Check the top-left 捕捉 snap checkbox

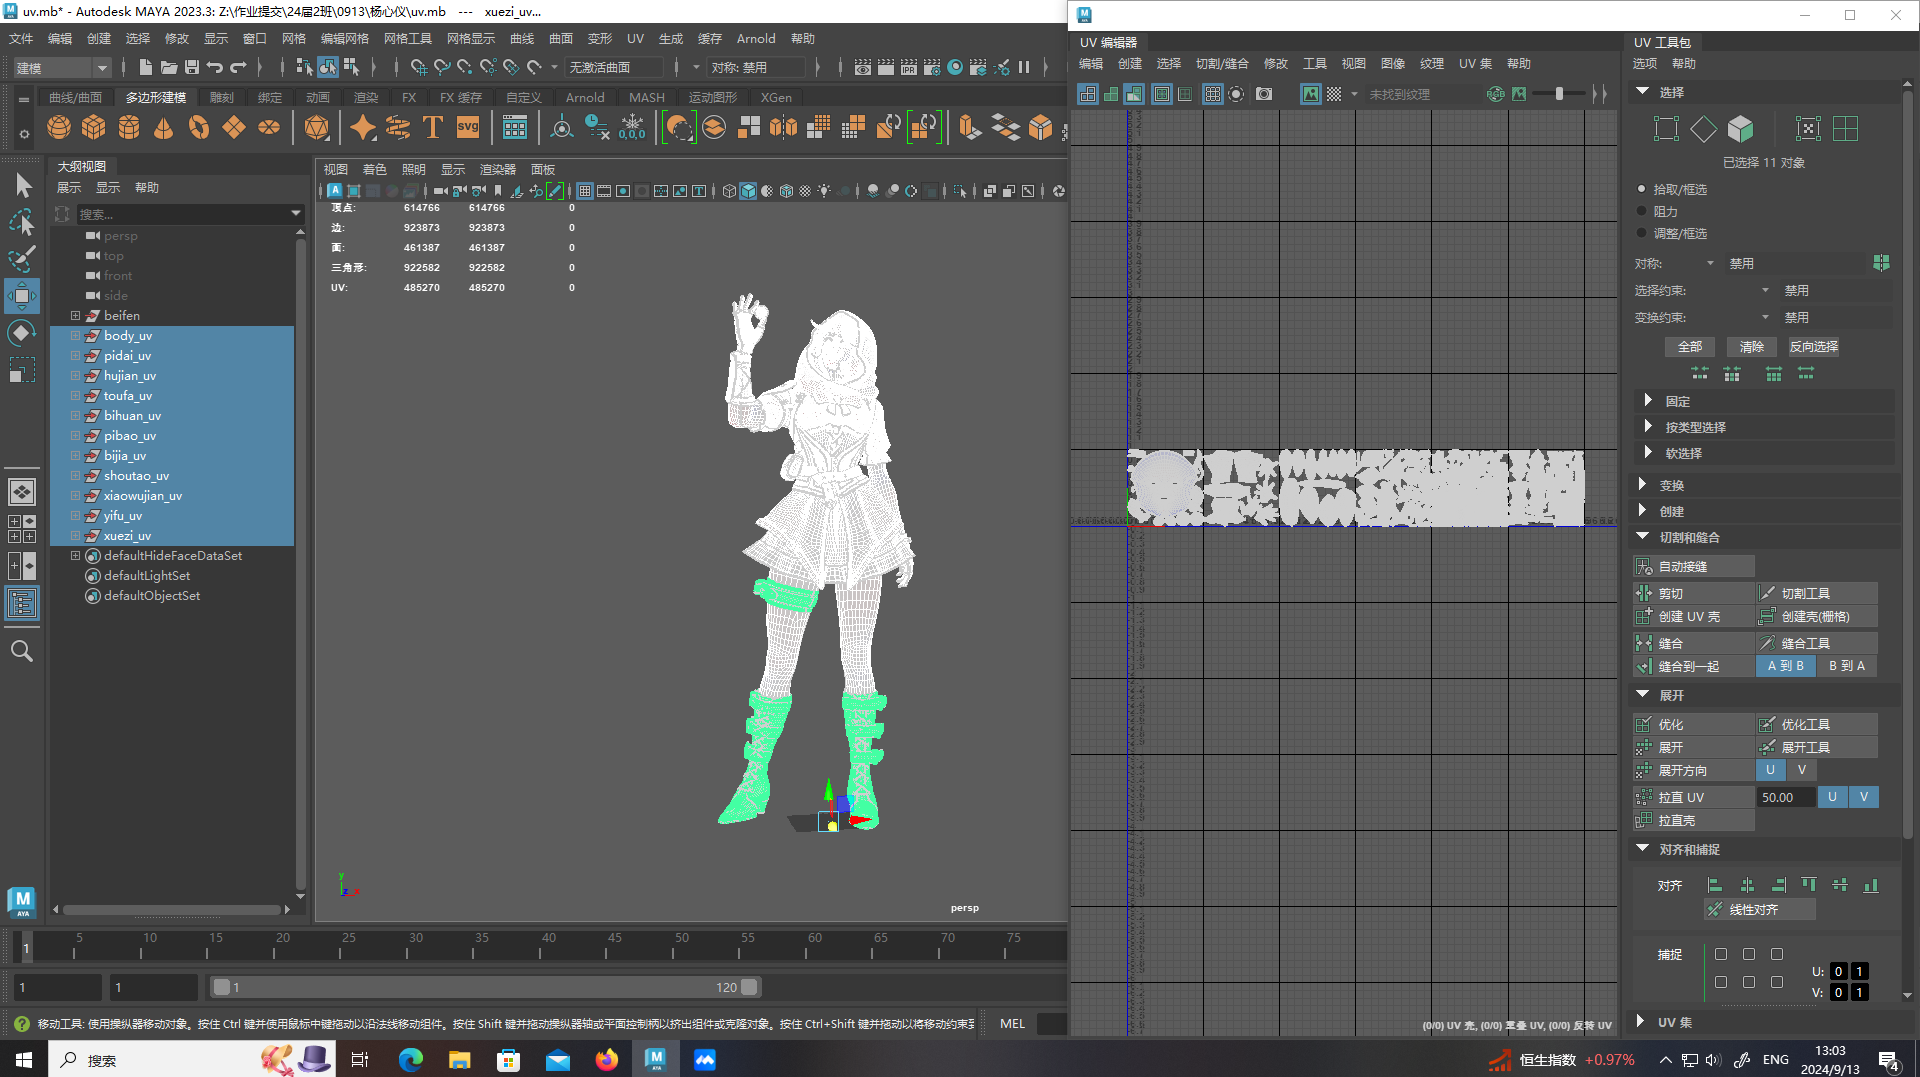[x=1721, y=954]
